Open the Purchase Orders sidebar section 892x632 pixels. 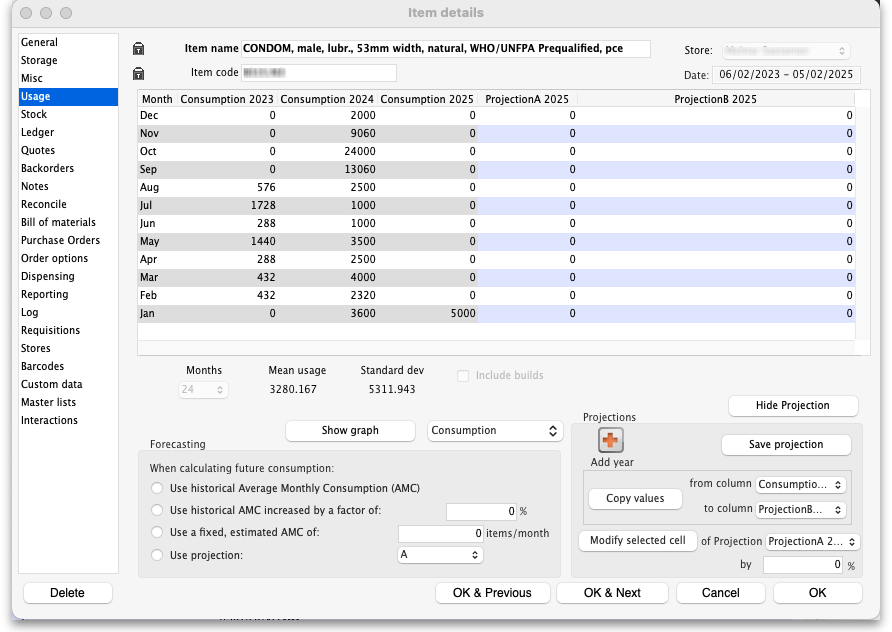(60, 241)
